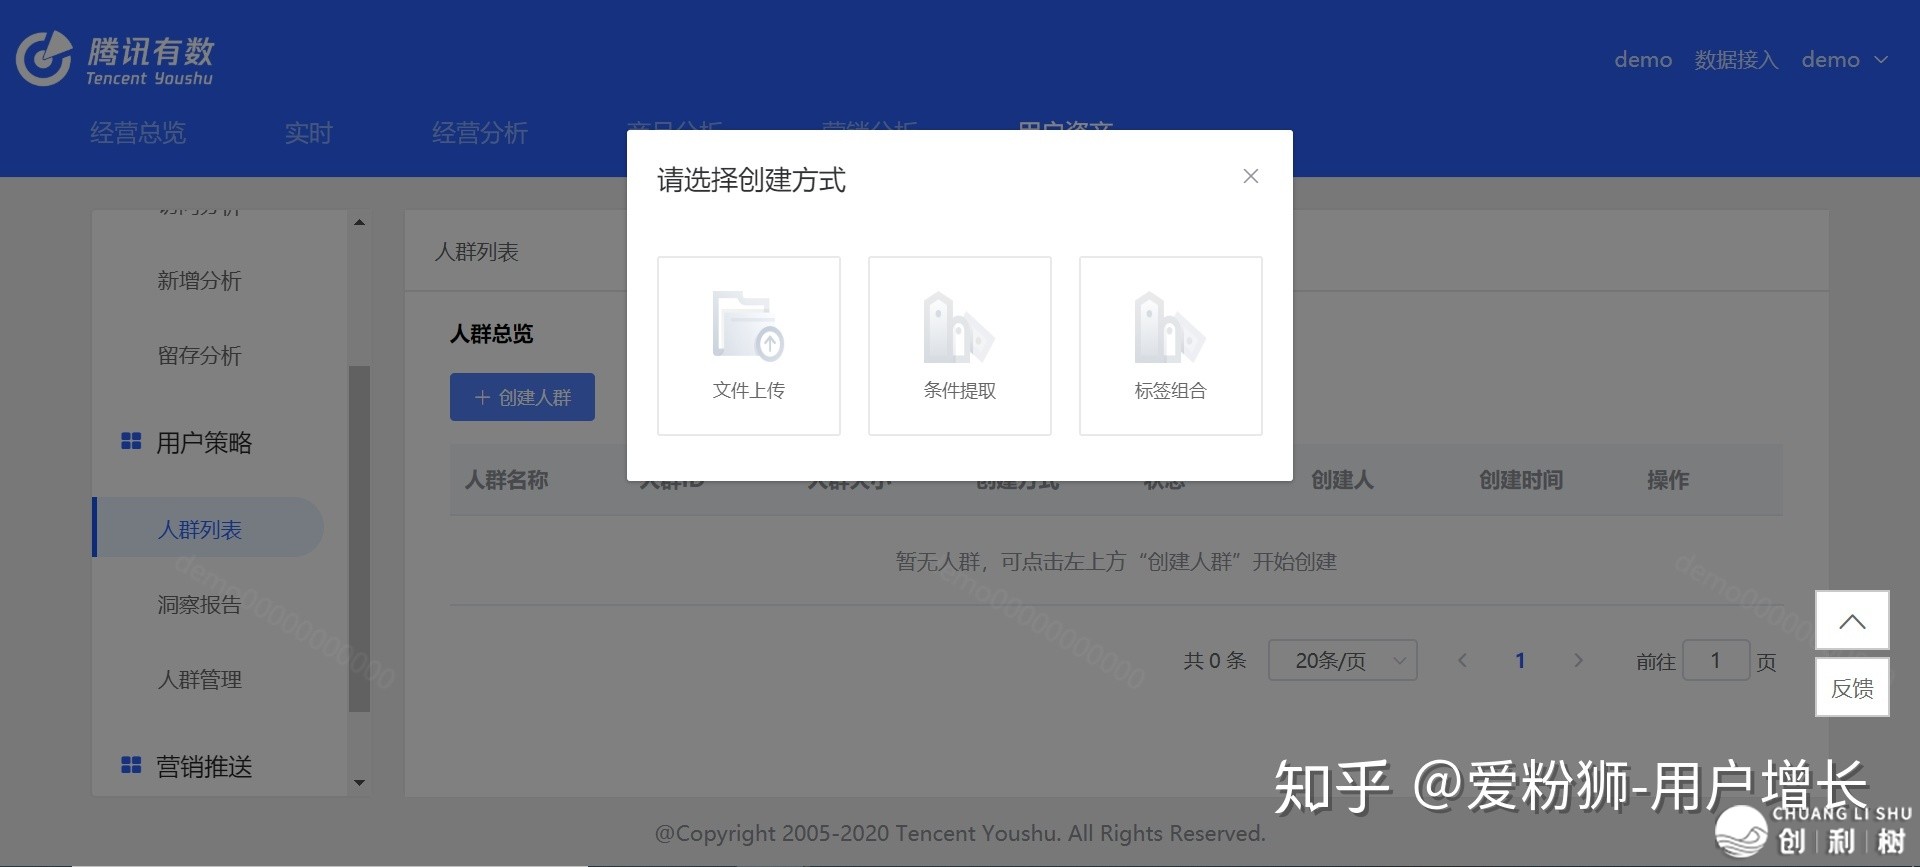Click the 创建人群 button
The width and height of the screenshot is (1920, 867).
[522, 397]
